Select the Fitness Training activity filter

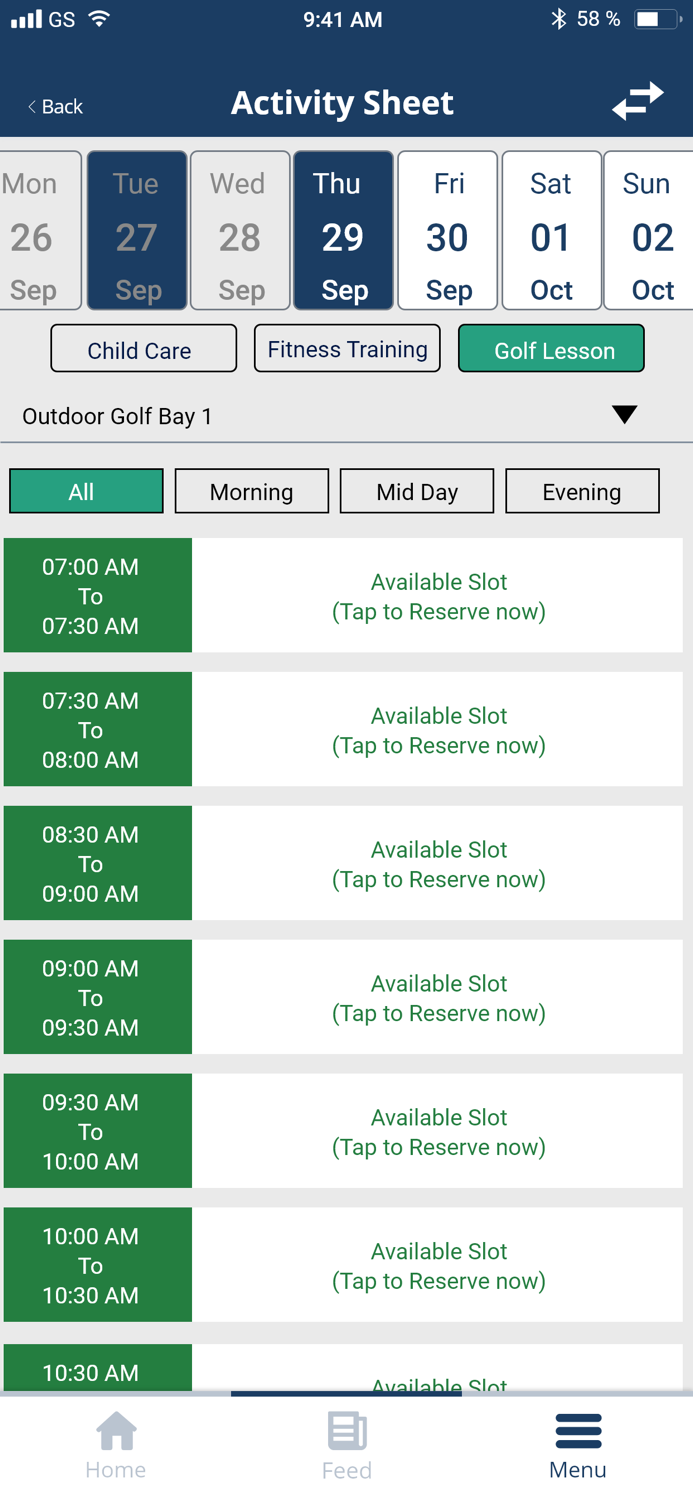pyautogui.click(x=347, y=348)
